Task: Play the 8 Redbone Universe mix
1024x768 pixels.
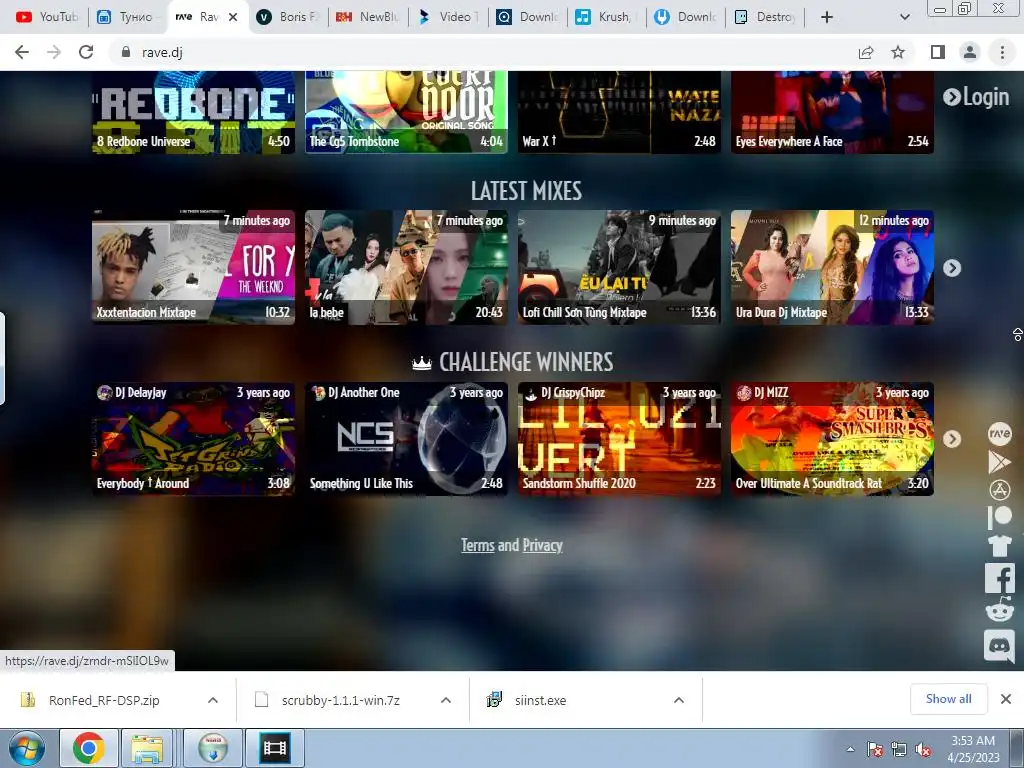Action: (x=193, y=112)
